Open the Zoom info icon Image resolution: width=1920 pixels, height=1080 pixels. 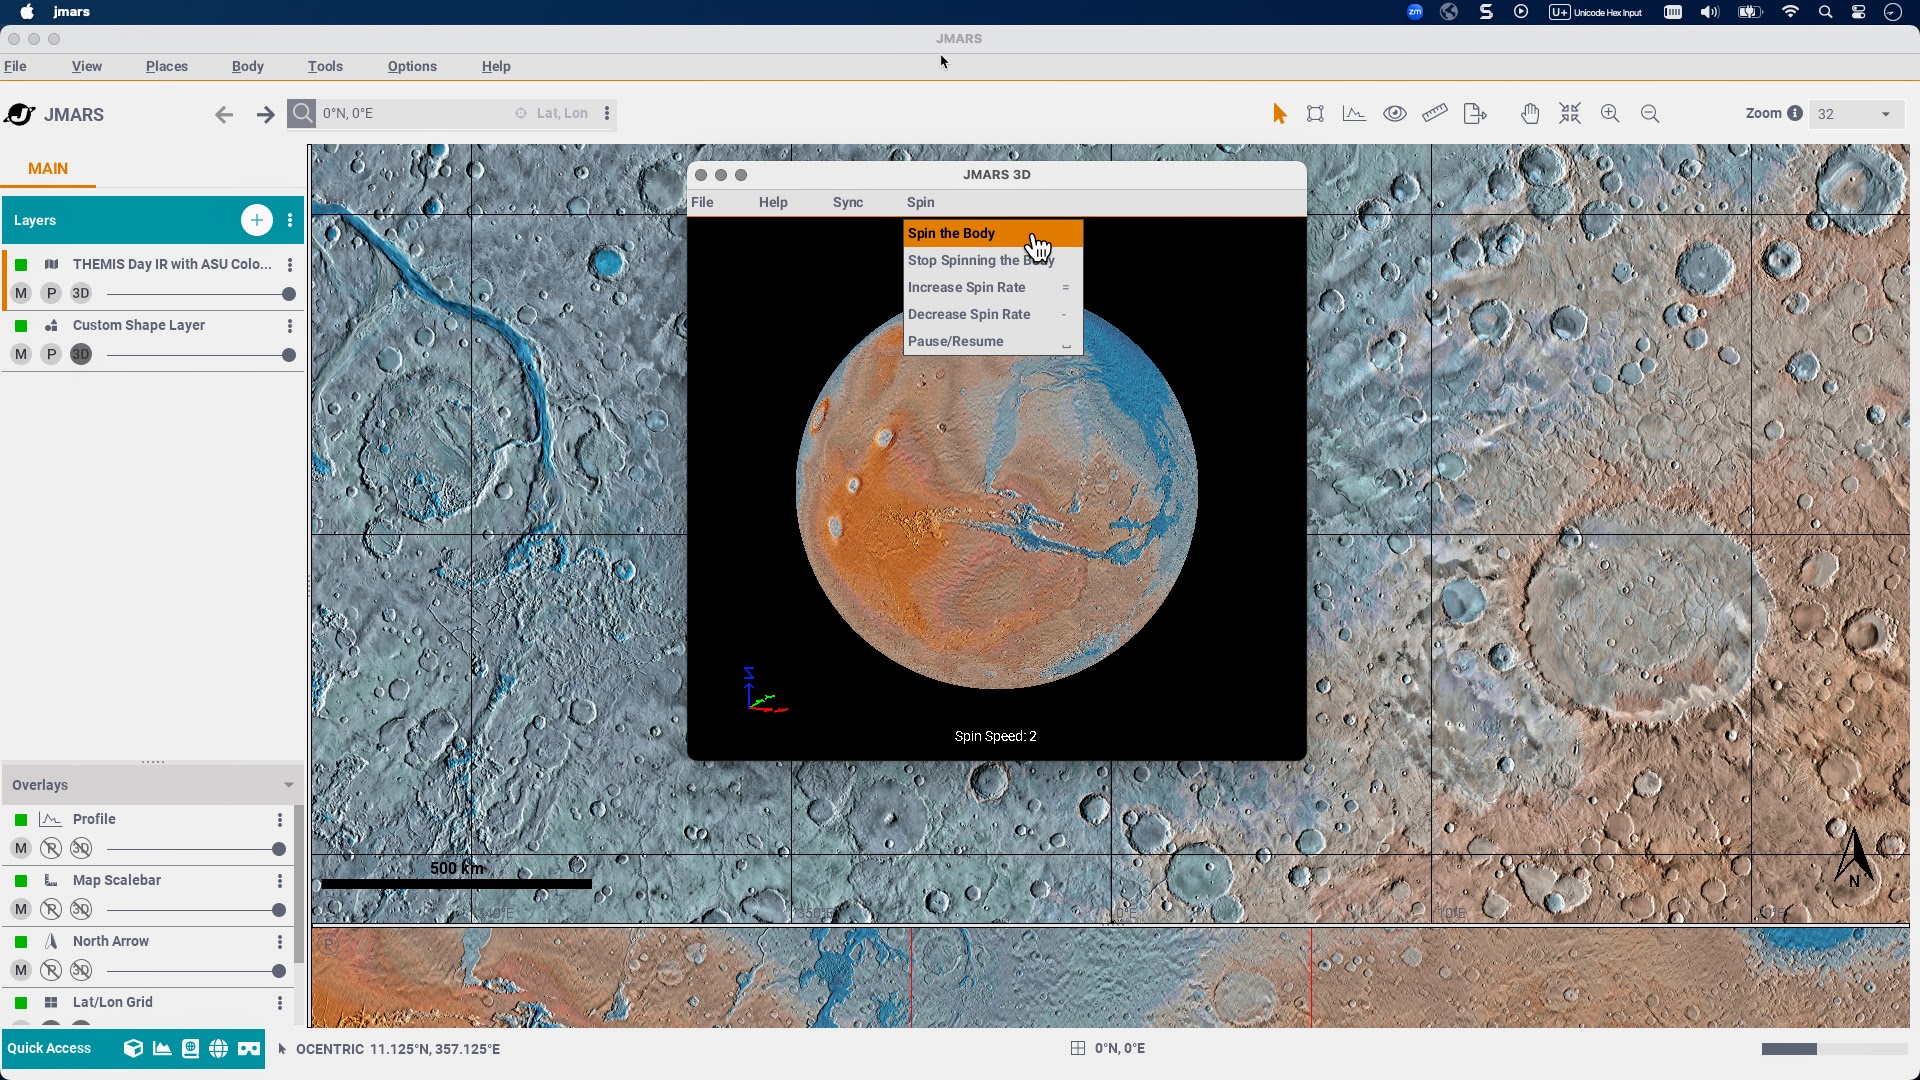pos(1795,113)
